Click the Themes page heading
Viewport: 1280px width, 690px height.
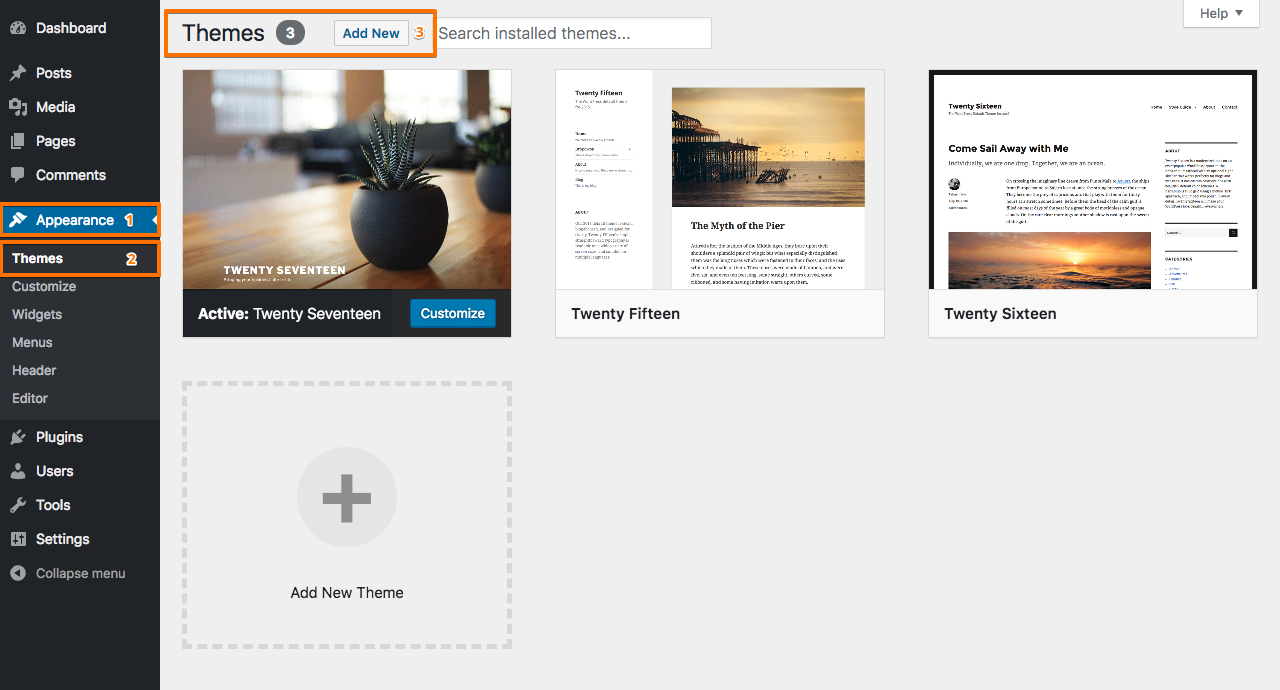(223, 33)
